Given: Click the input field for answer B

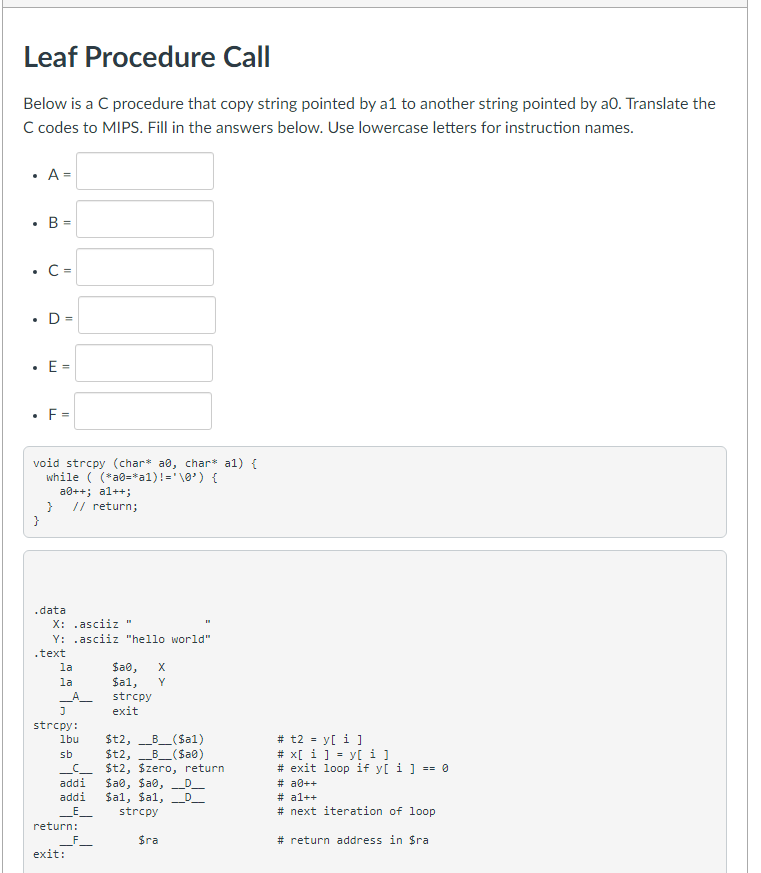Looking at the screenshot, I should [144, 219].
